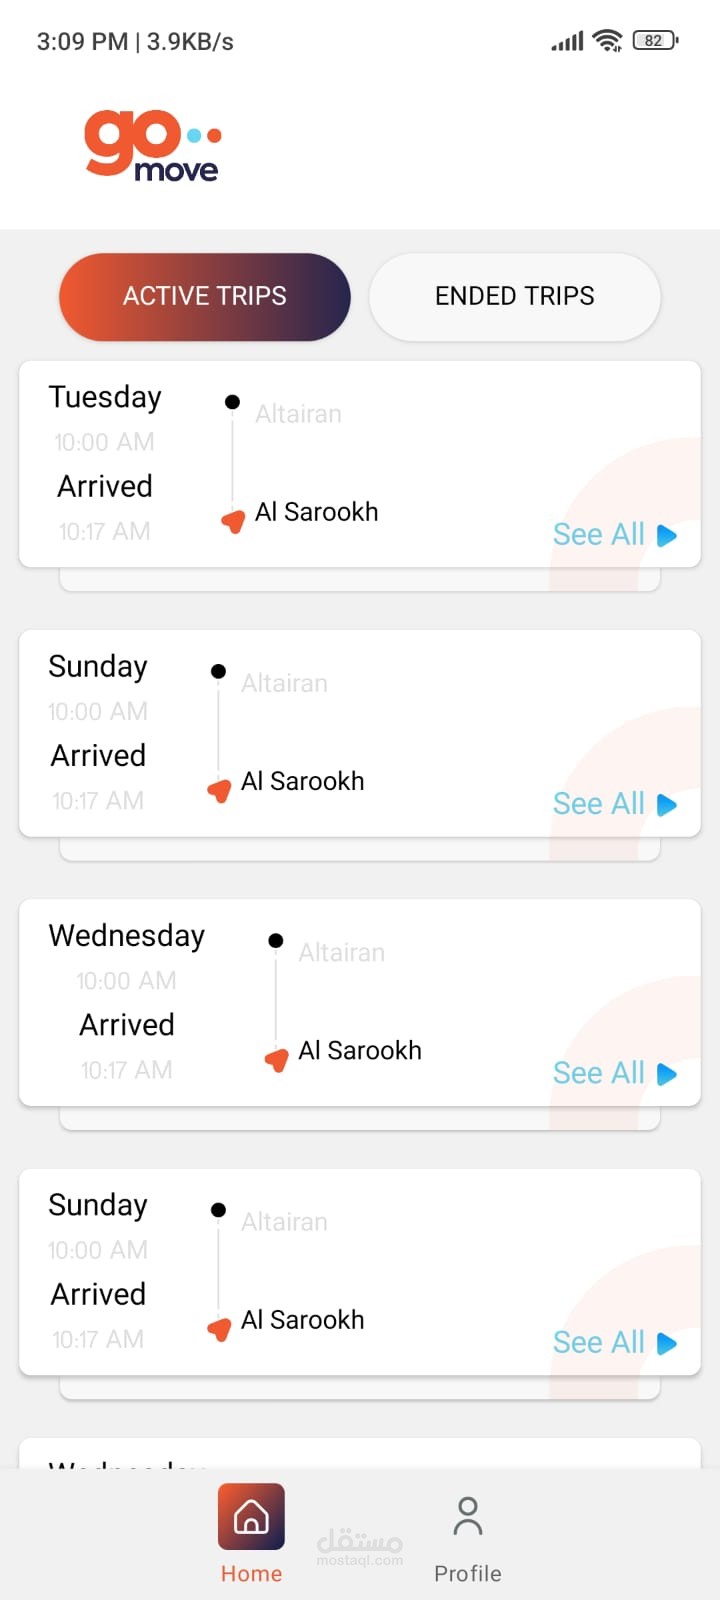Select Al Sarookh destination in Wednesday trip
This screenshot has height=1600, width=720.
[x=360, y=1050]
